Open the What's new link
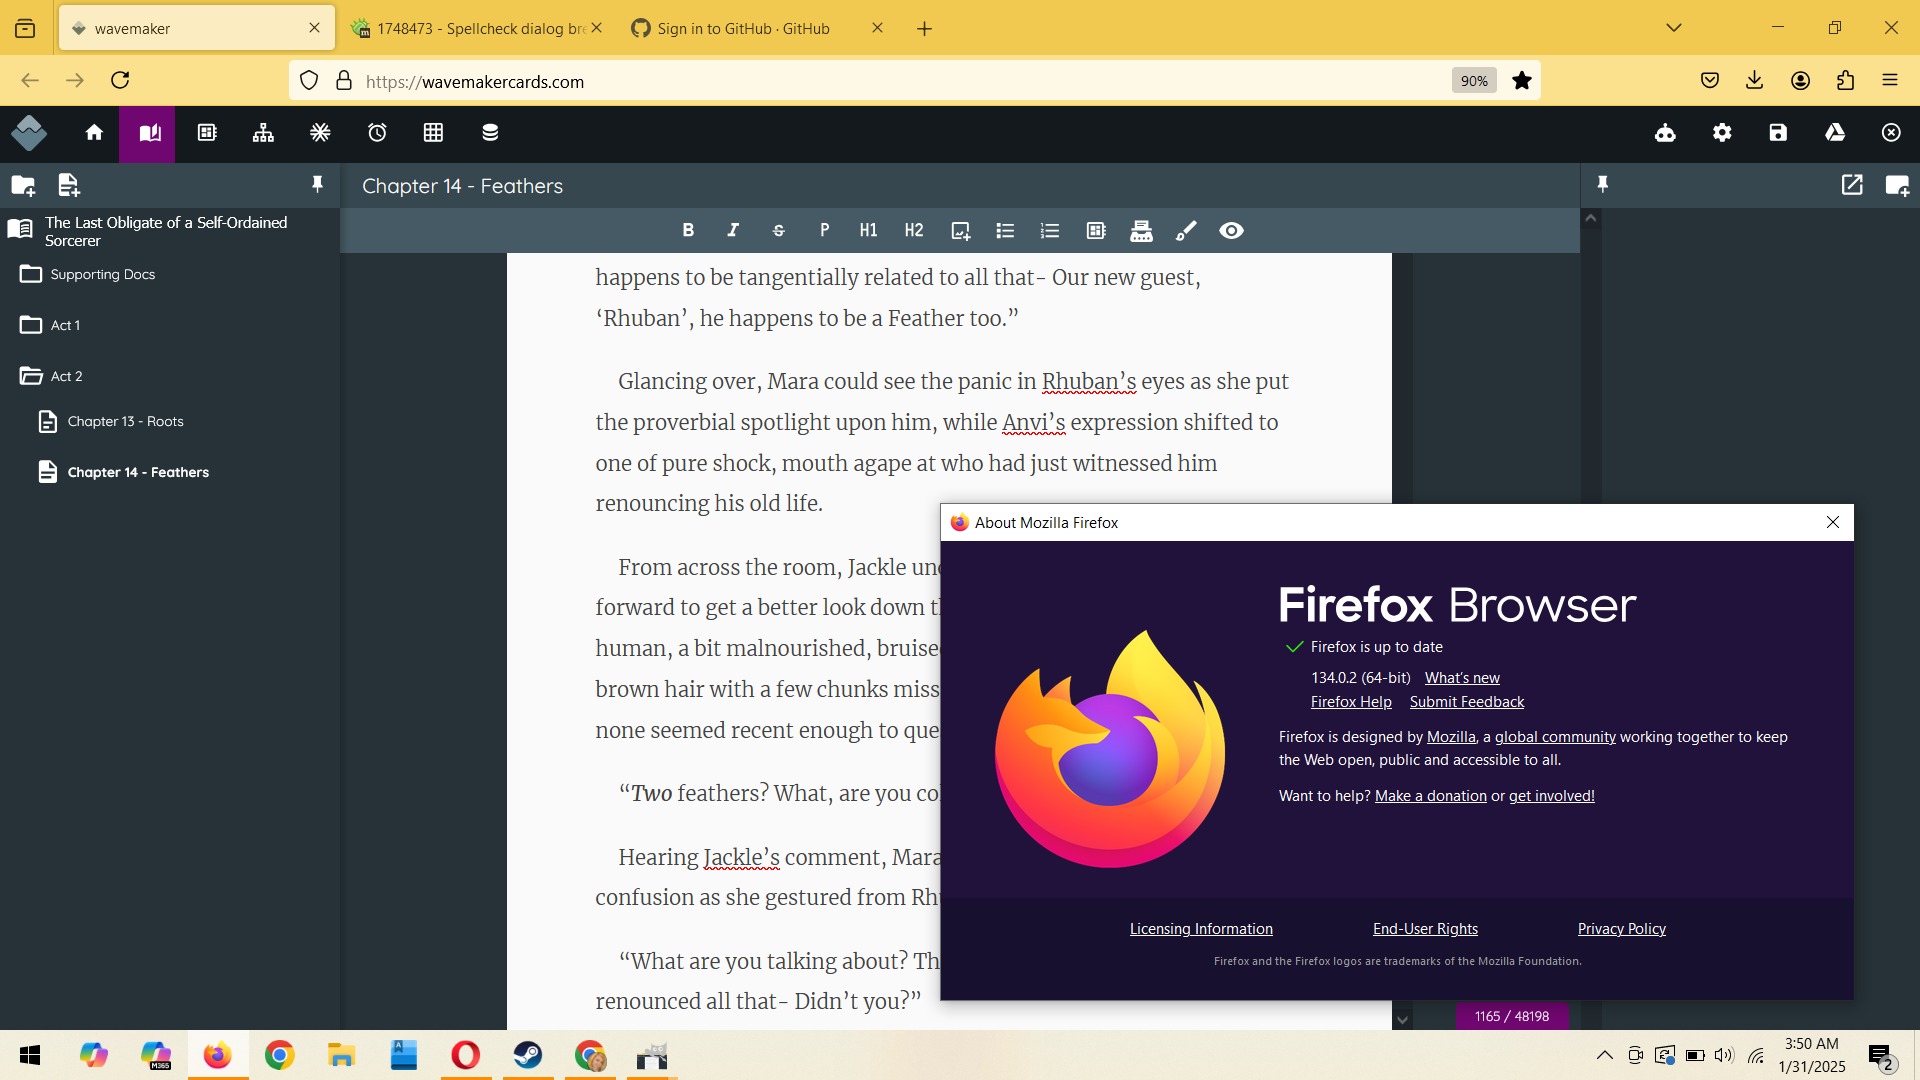This screenshot has width=1920, height=1080. pos(1462,678)
